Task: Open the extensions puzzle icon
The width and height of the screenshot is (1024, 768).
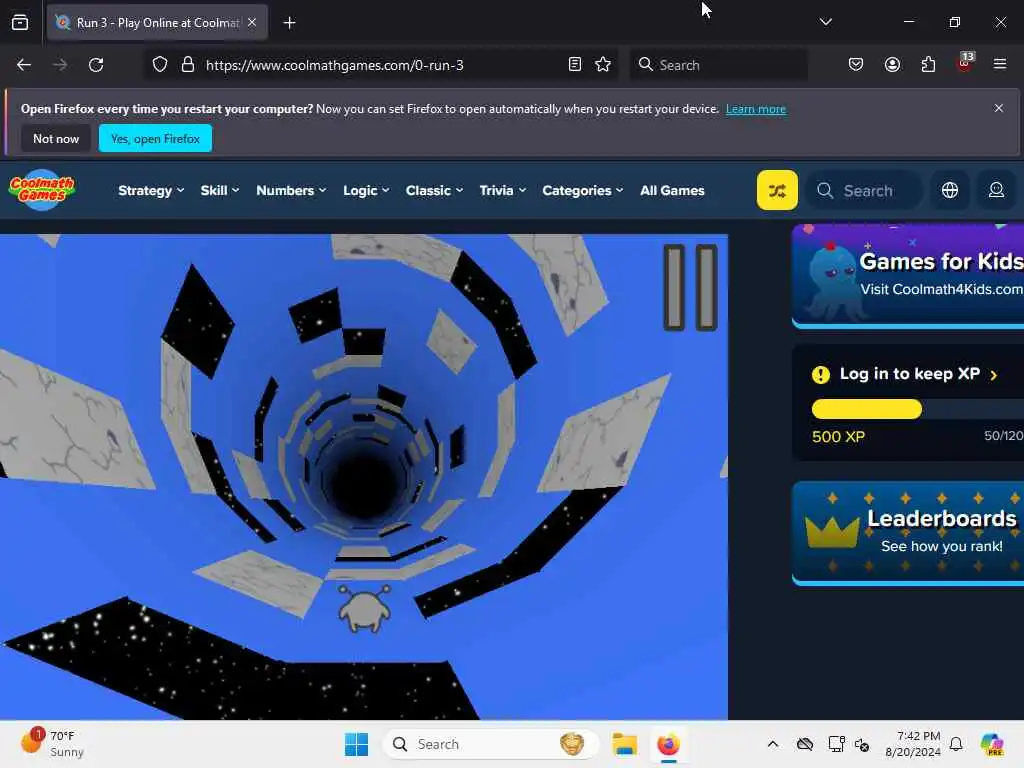Action: click(928, 65)
